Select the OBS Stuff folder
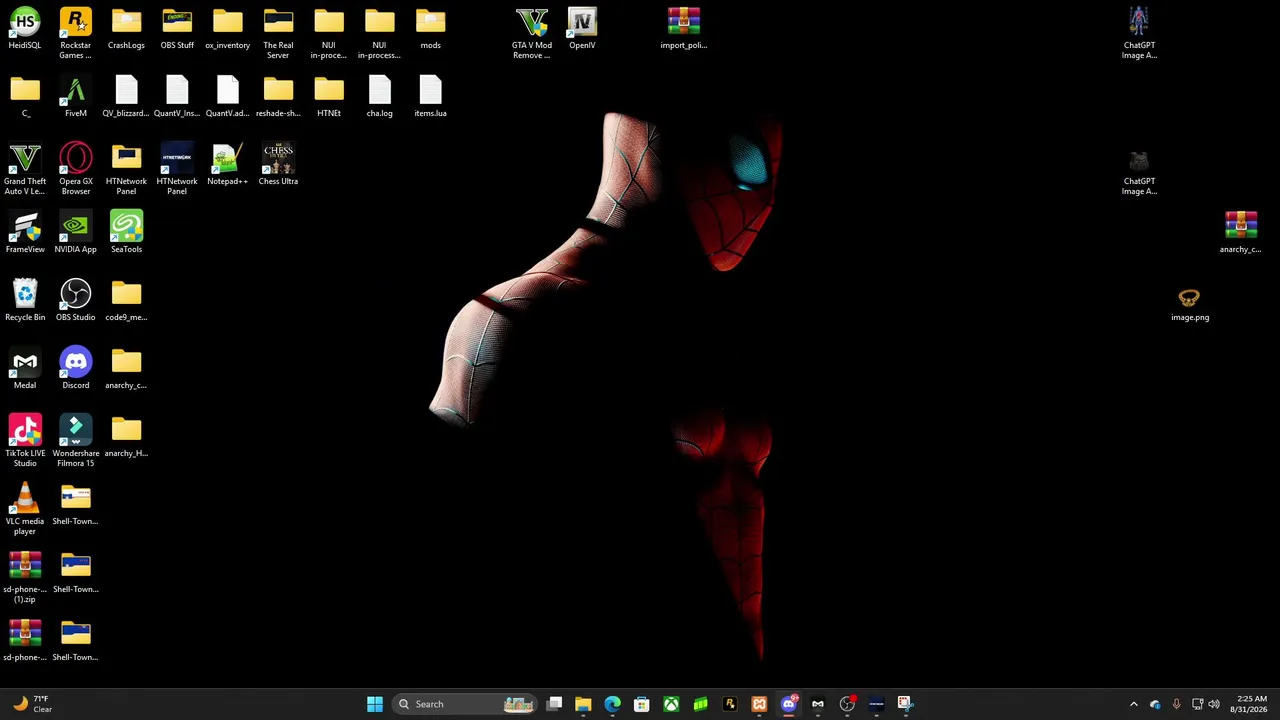The image size is (1280, 720). point(177,29)
